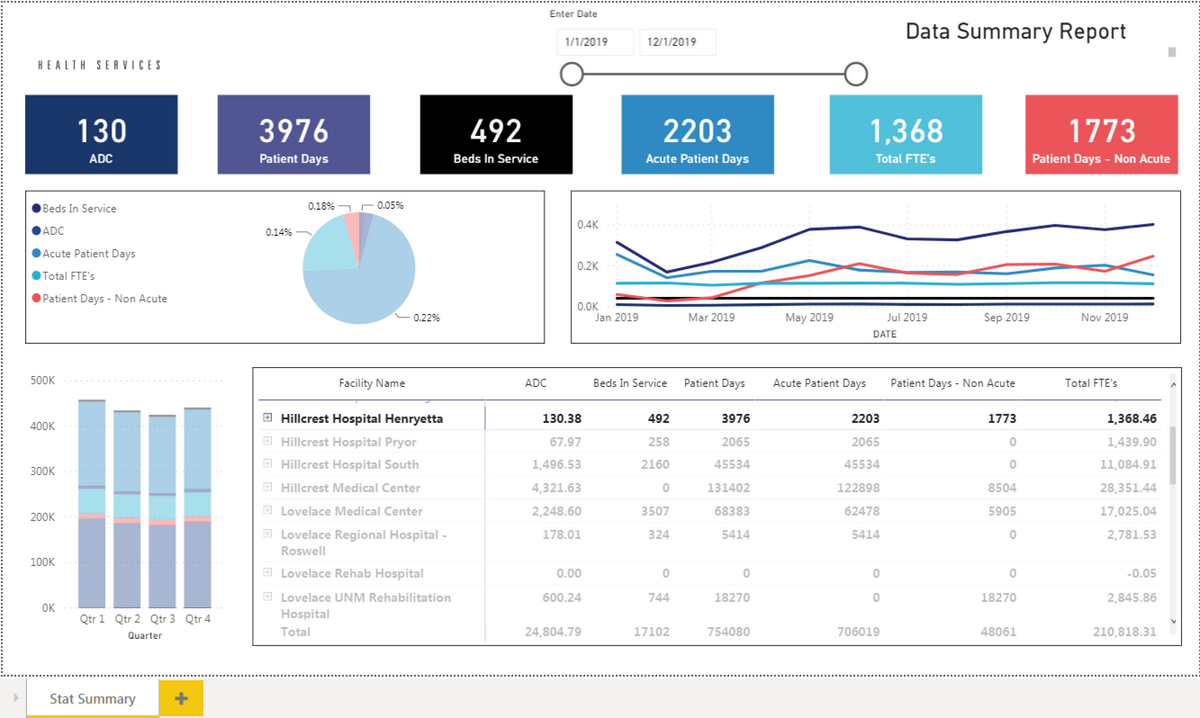Select the Patient Days 3976 card
Viewport: 1200px width, 718px height.
(294, 135)
